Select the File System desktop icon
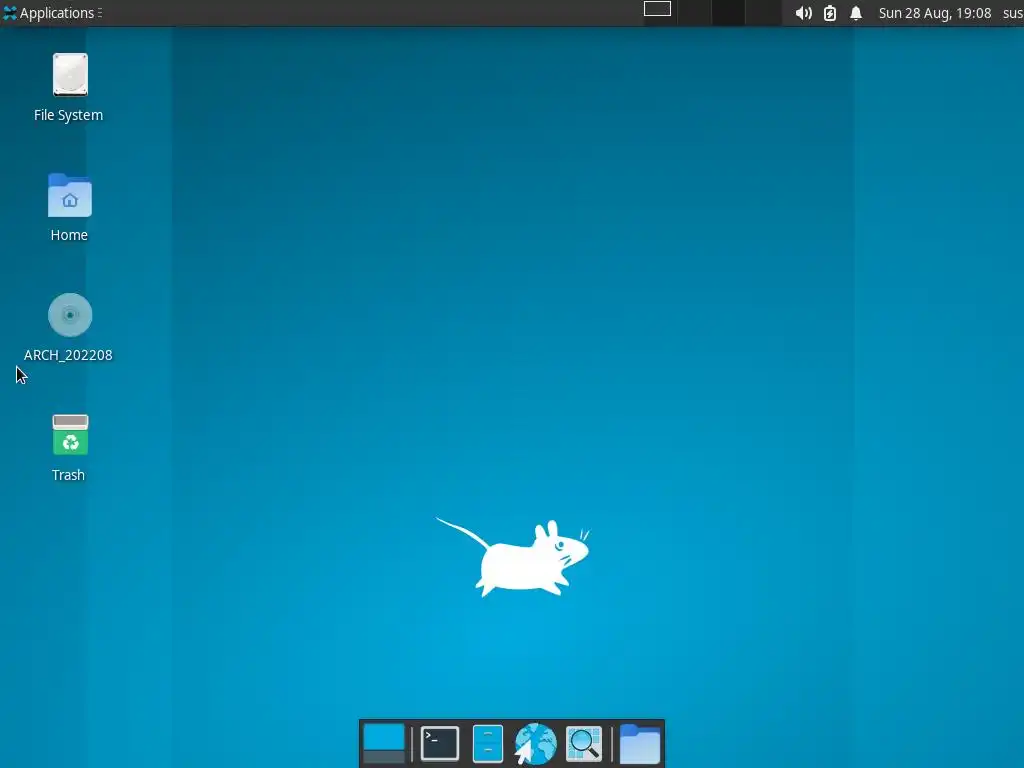This screenshot has width=1024, height=768. tap(70, 74)
